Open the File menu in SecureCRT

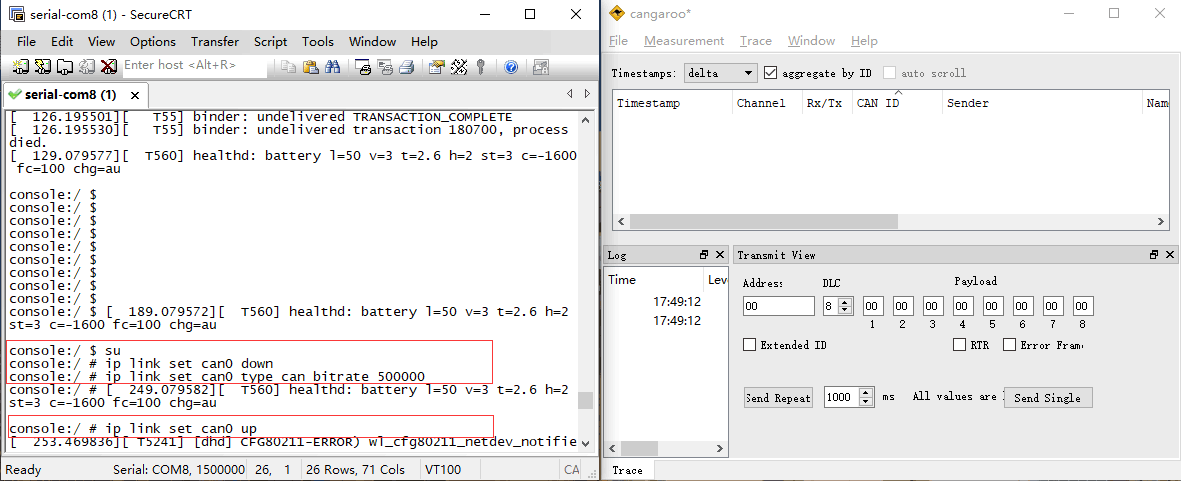pyautogui.click(x=26, y=41)
